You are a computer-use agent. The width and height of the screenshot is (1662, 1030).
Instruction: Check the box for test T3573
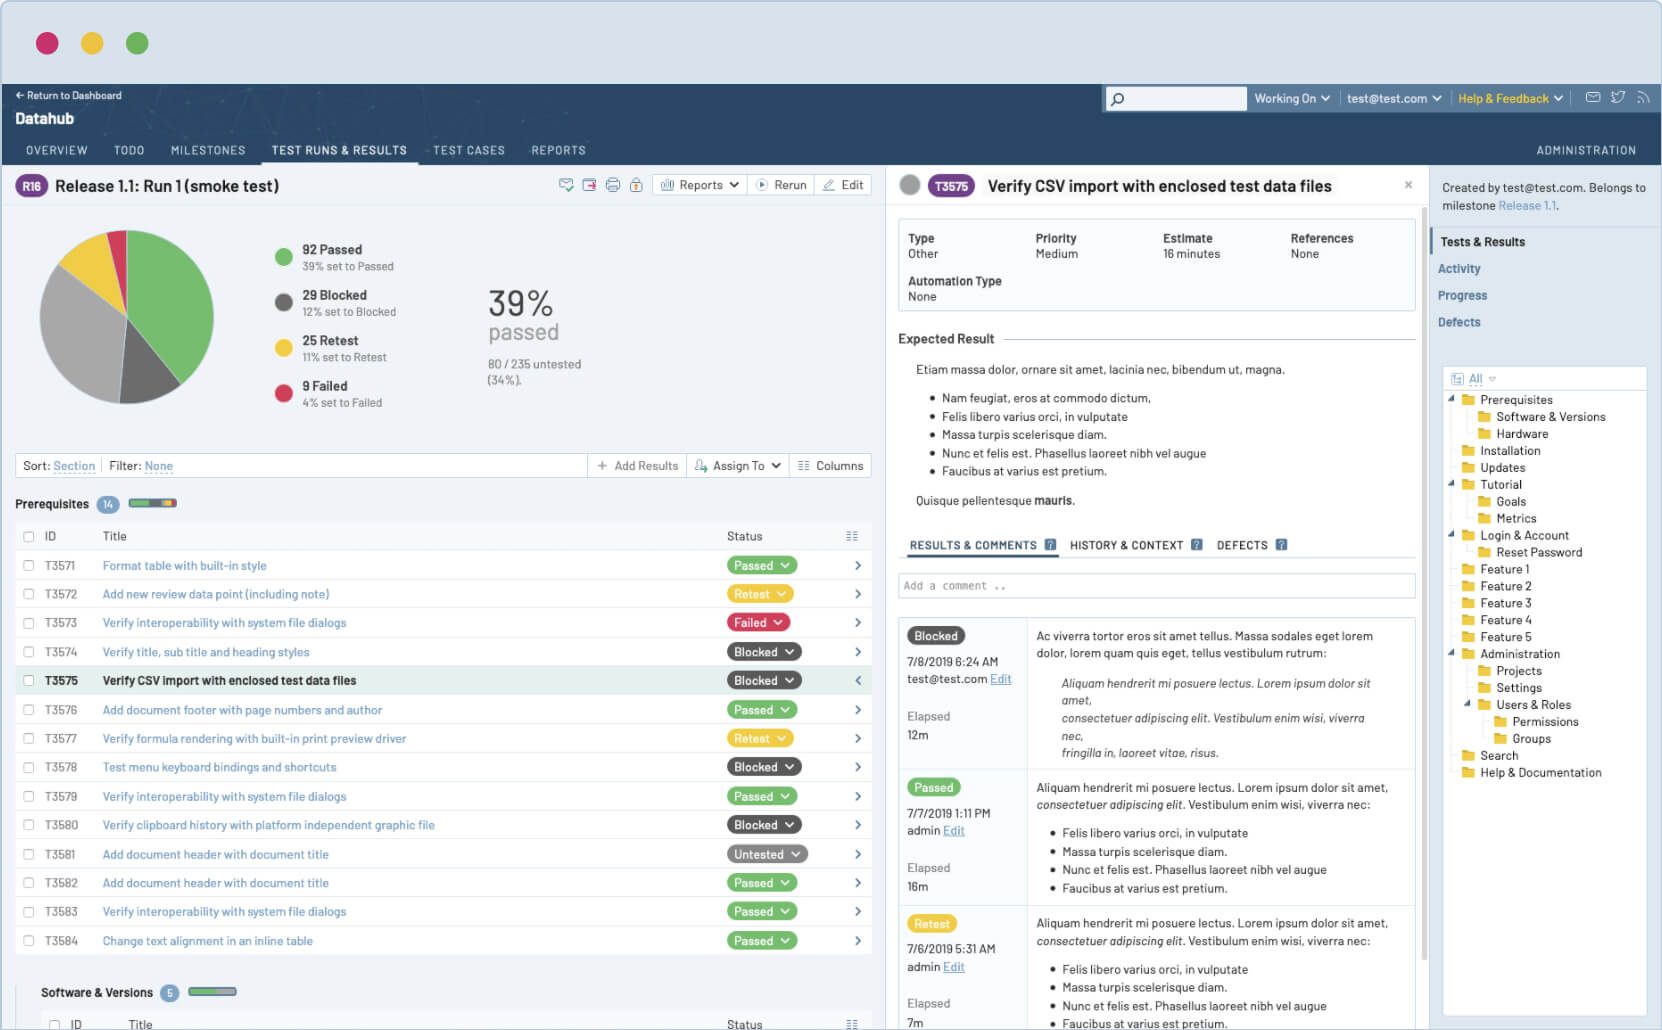(29, 623)
